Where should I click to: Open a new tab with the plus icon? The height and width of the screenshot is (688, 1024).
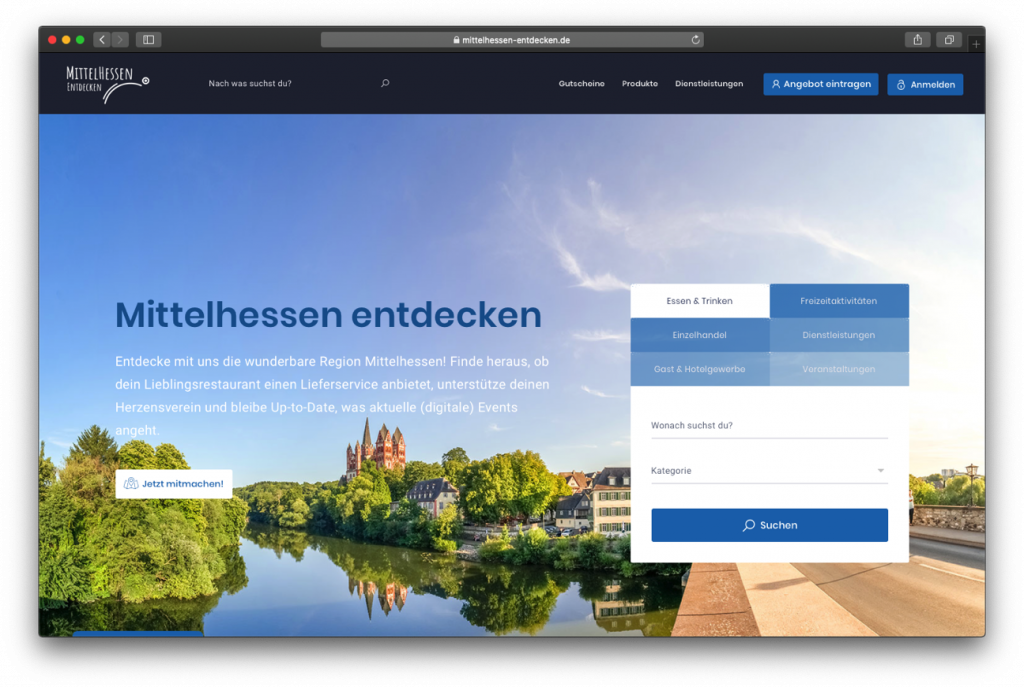(976, 44)
